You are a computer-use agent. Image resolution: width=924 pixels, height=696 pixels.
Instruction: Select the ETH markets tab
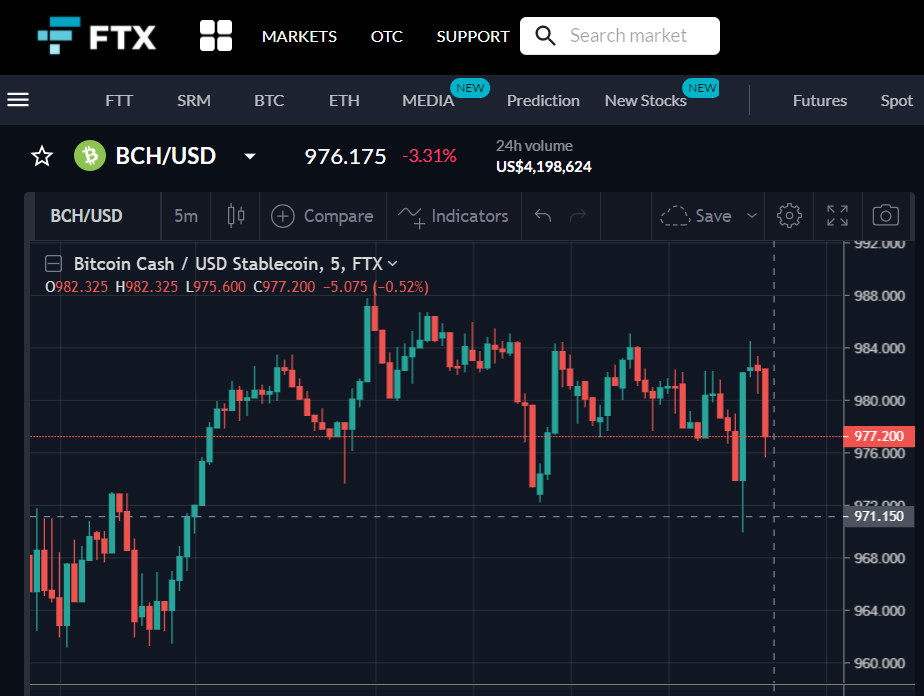(344, 101)
